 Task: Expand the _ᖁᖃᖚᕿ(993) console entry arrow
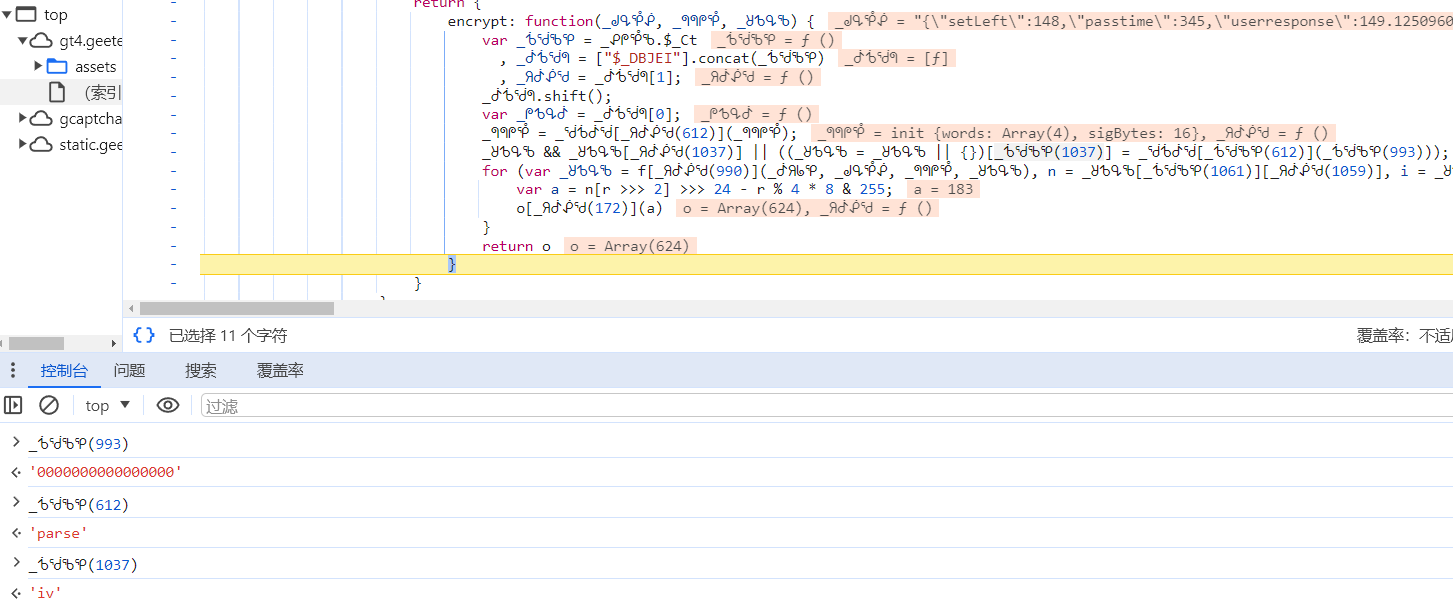[15, 443]
